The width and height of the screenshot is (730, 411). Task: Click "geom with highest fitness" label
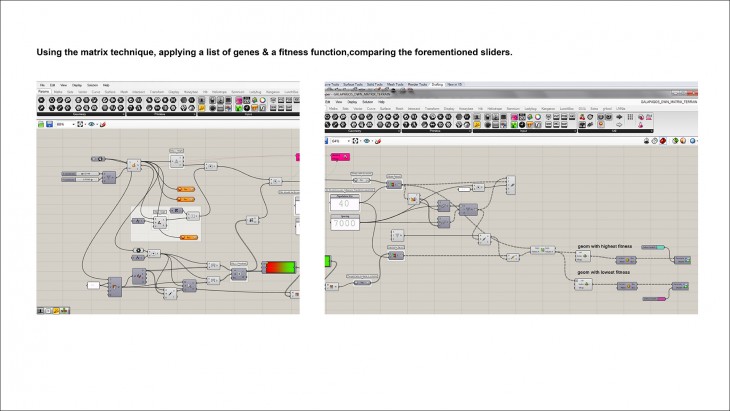pyautogui.click(x=605, y=246)
